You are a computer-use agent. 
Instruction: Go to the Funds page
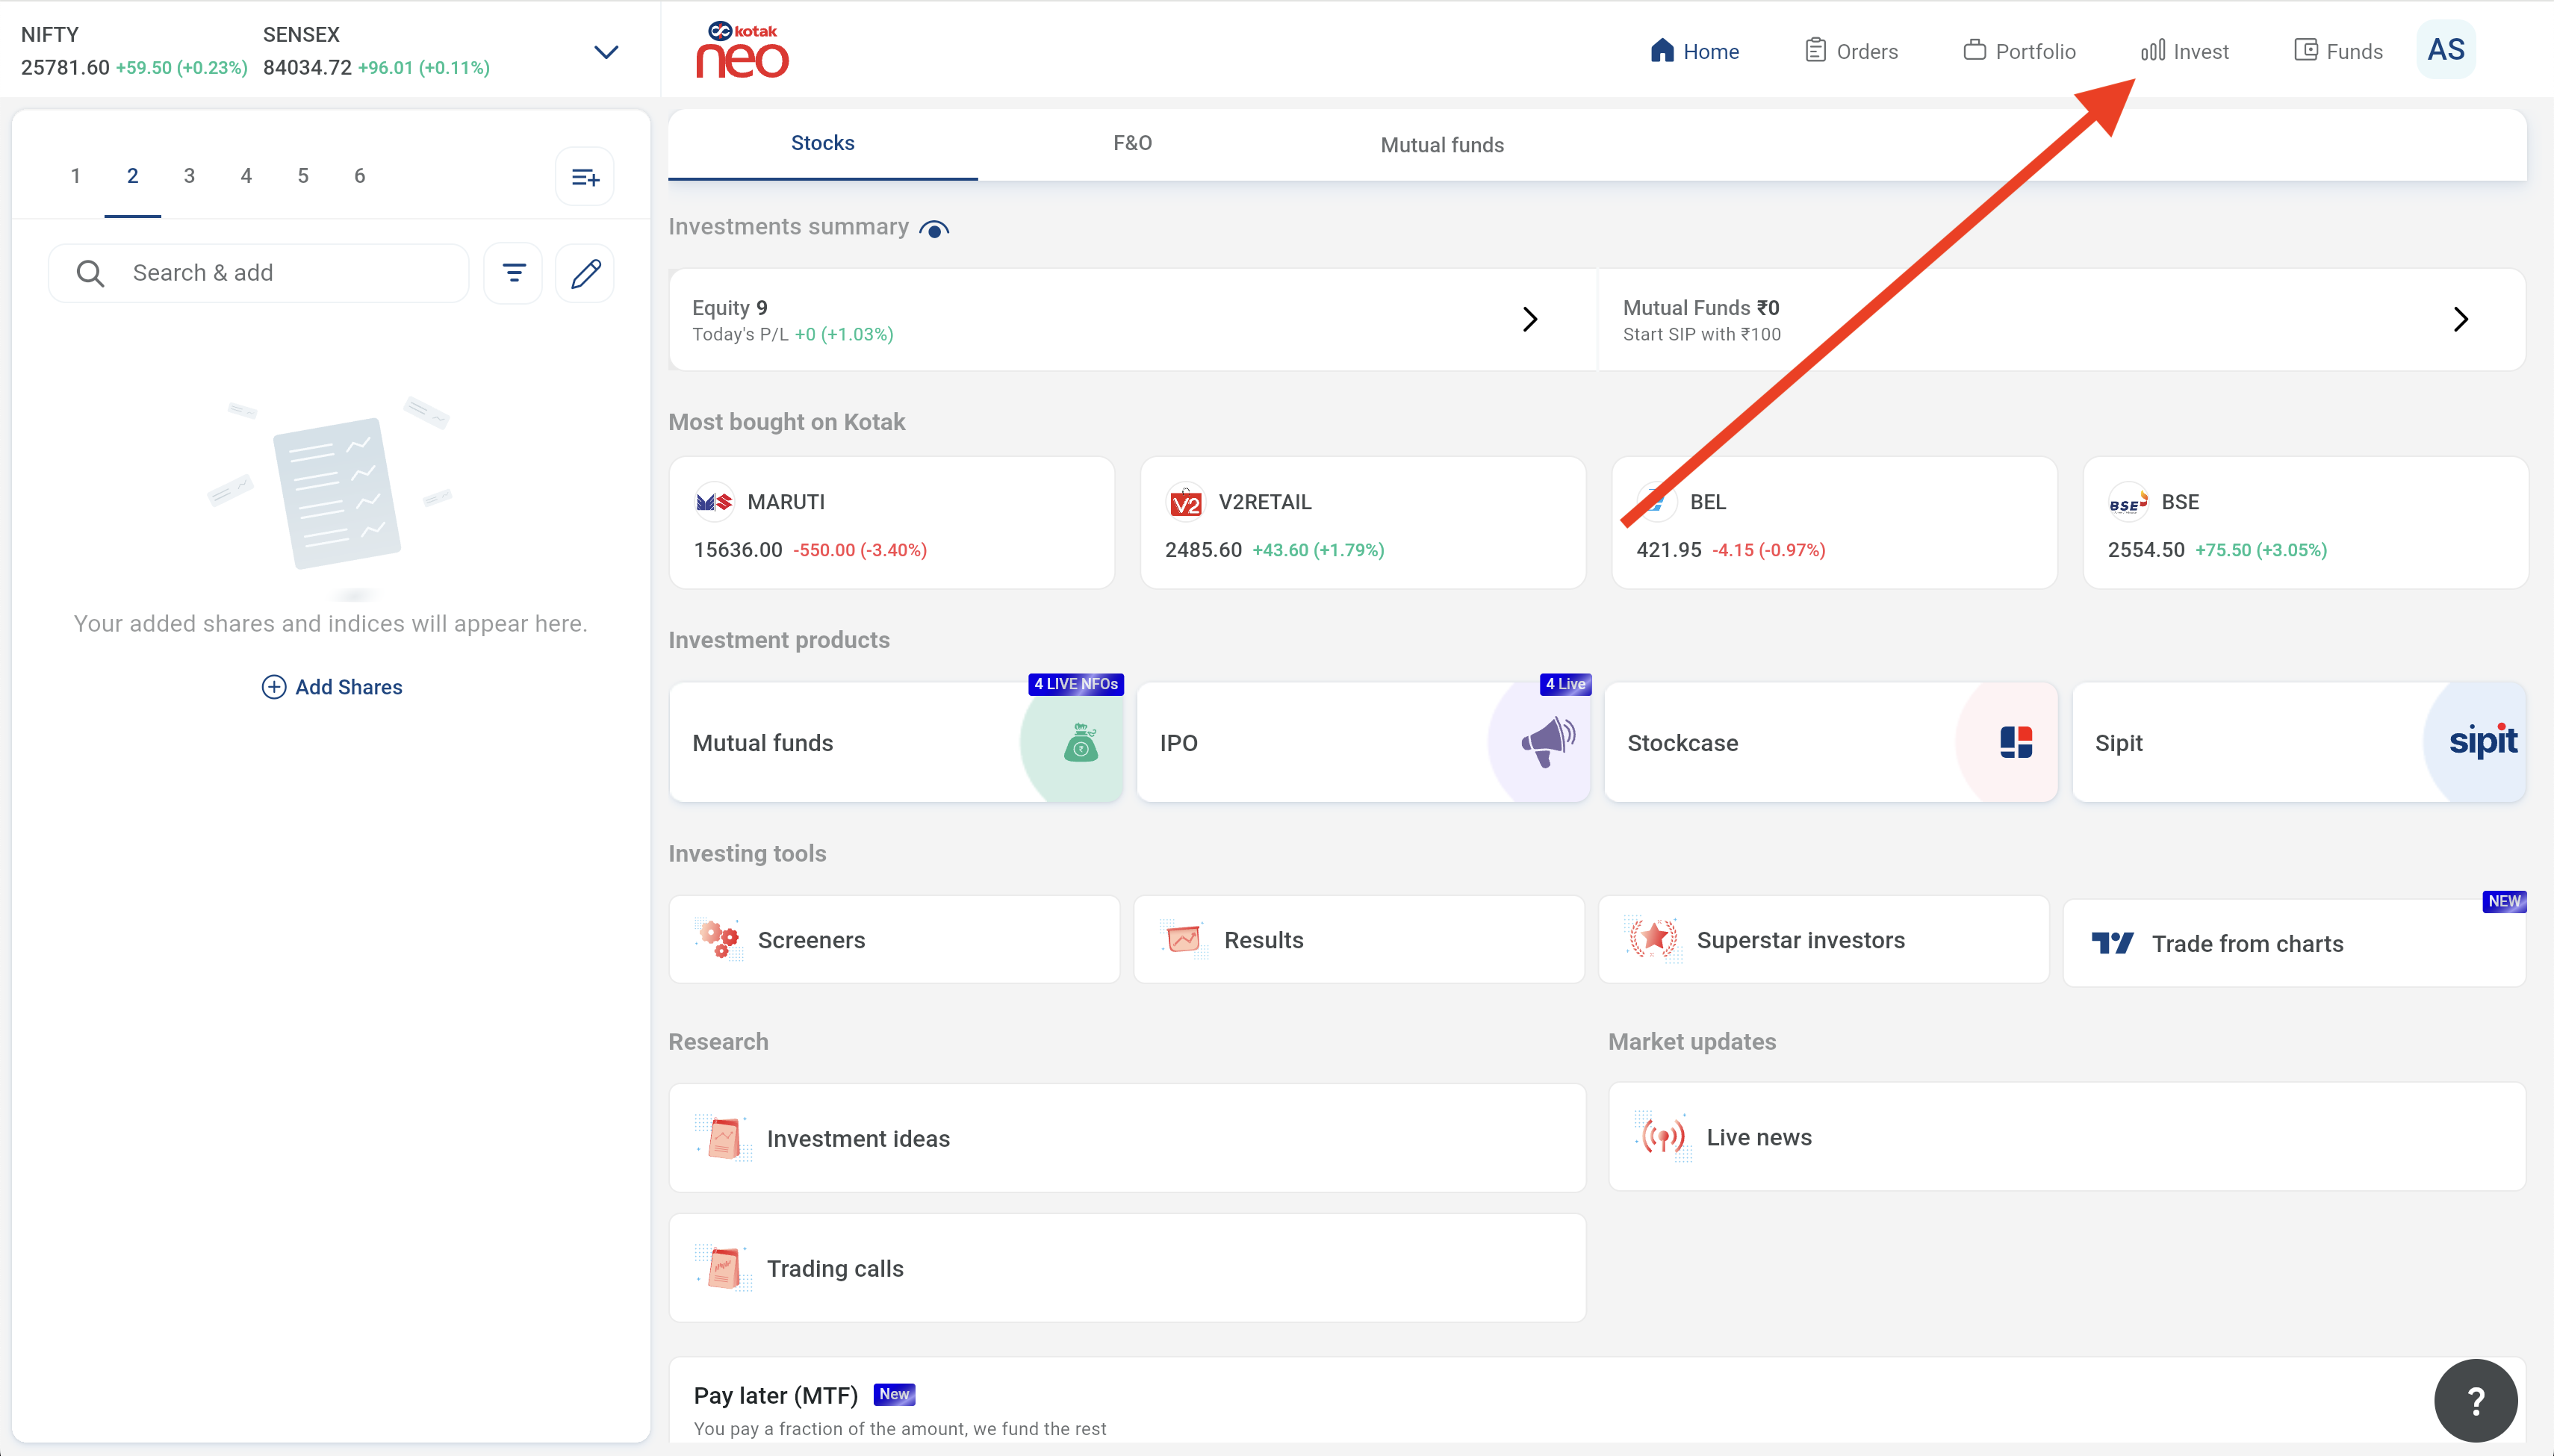(2338, 51)
